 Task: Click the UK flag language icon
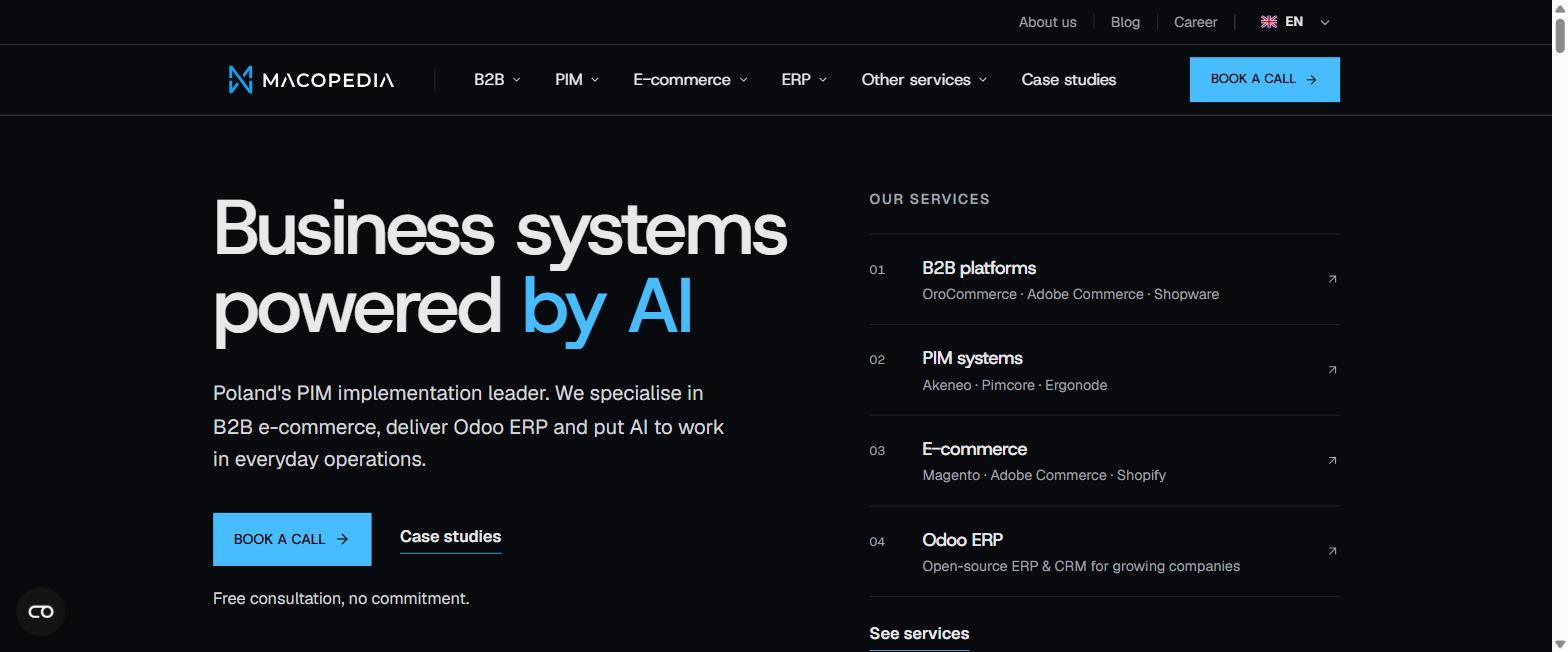click(1269, 22)
